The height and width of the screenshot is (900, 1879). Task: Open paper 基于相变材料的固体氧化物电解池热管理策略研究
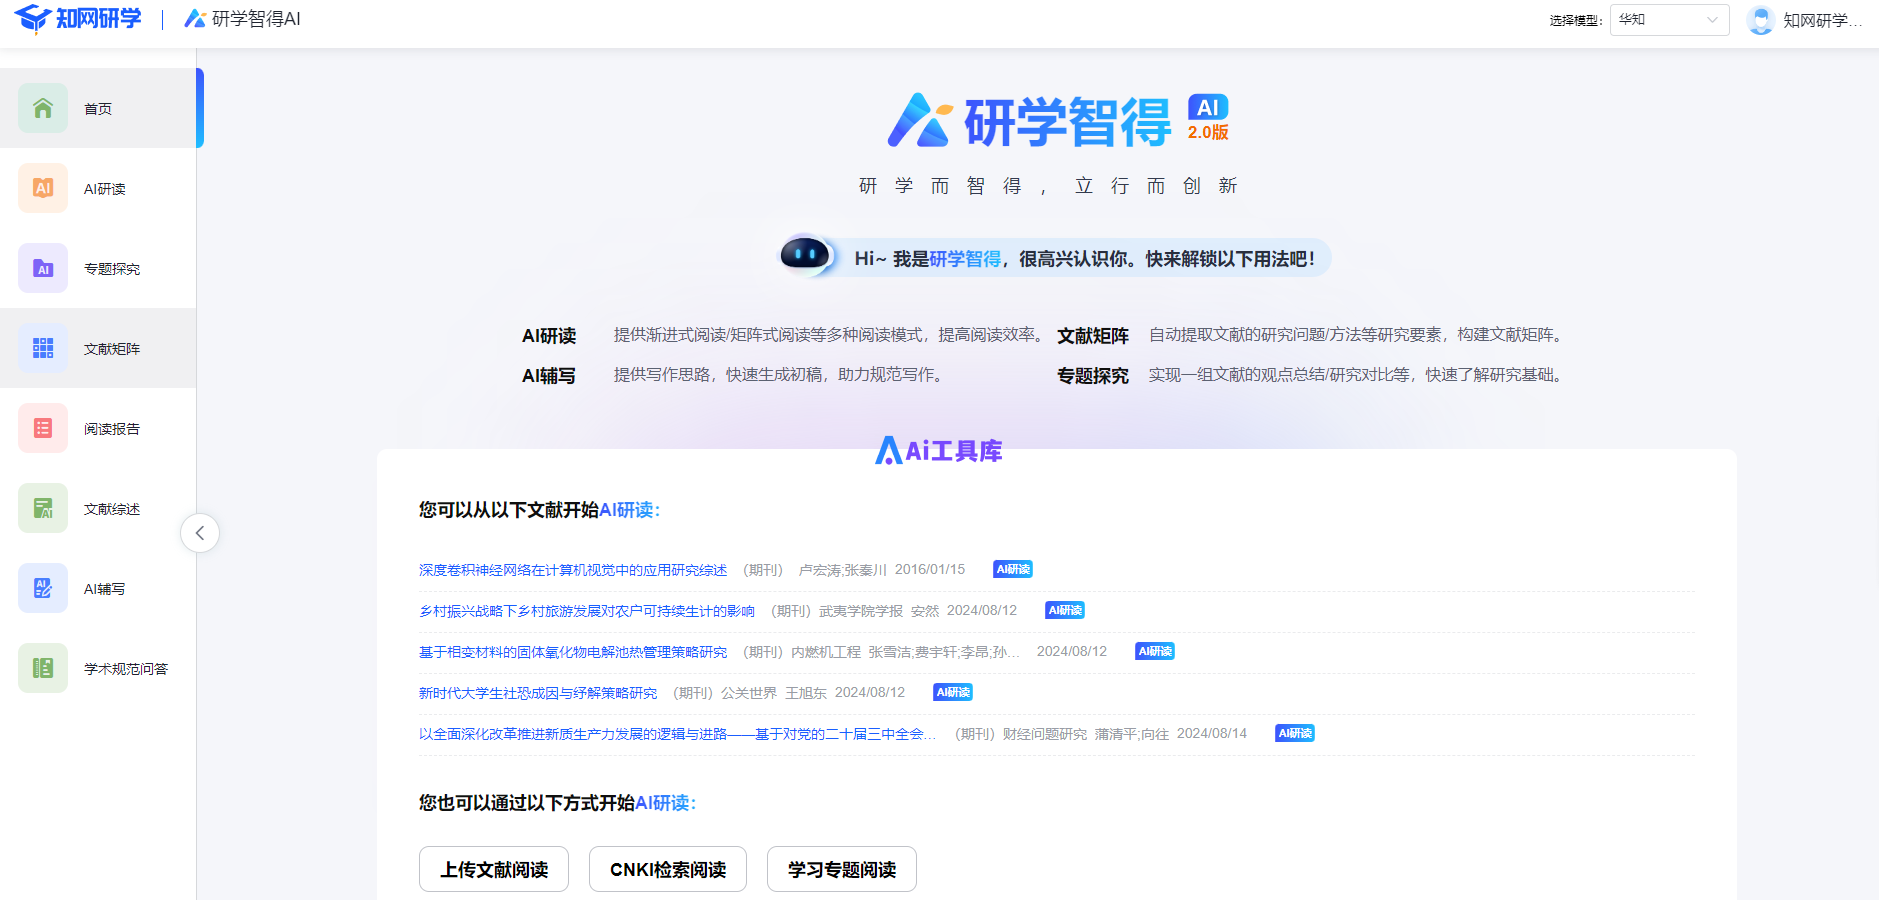pos(573,652)
